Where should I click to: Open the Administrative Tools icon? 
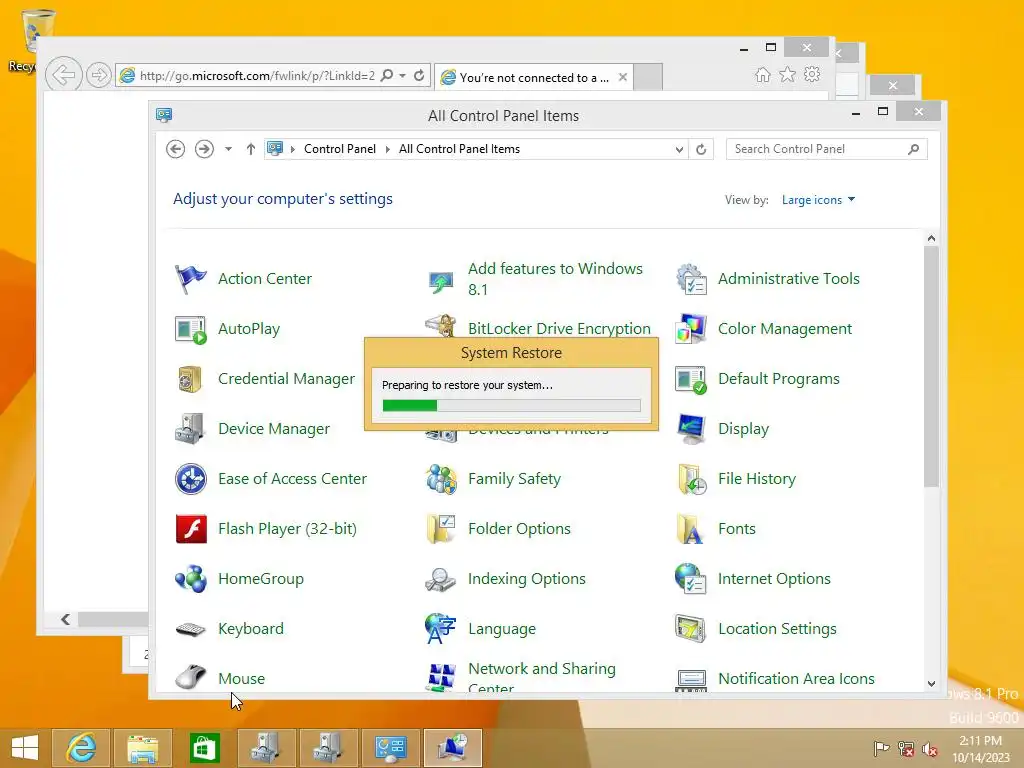691,279
